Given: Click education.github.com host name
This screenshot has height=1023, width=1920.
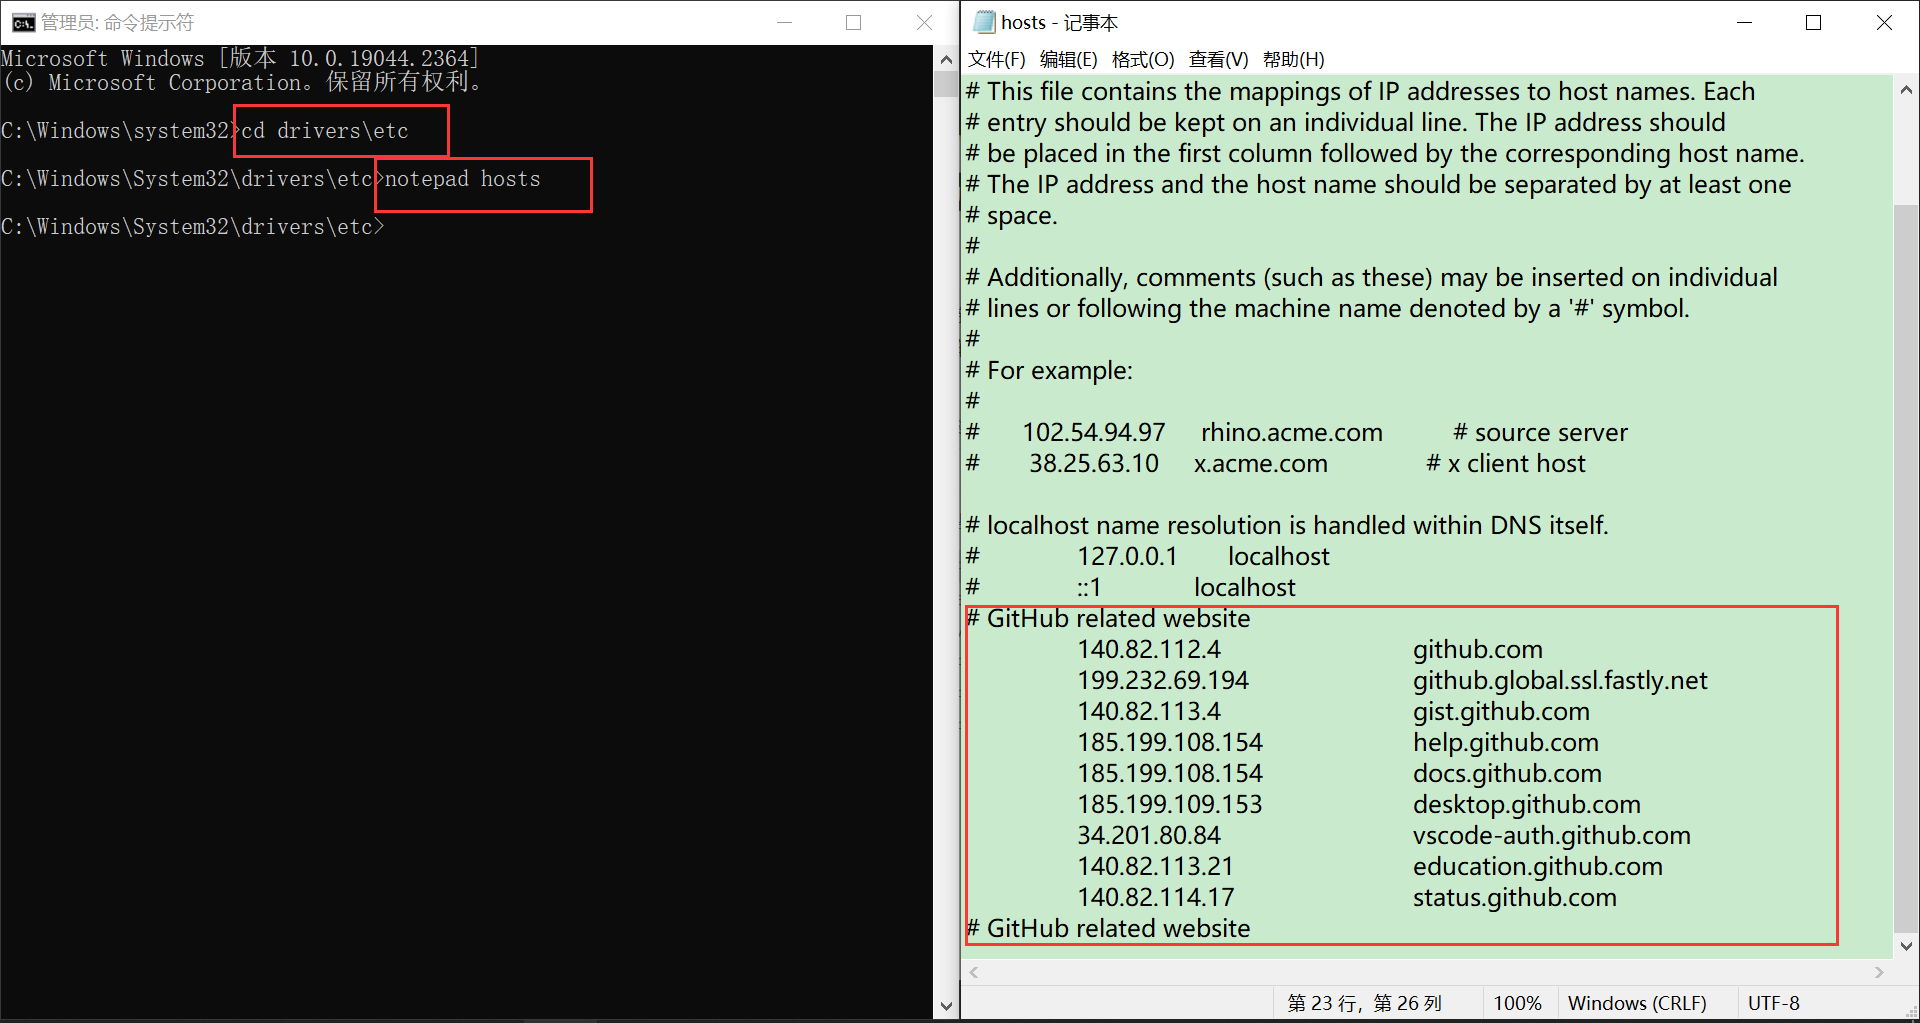Looking at the screenshot, I should (x=1538, y=867).
